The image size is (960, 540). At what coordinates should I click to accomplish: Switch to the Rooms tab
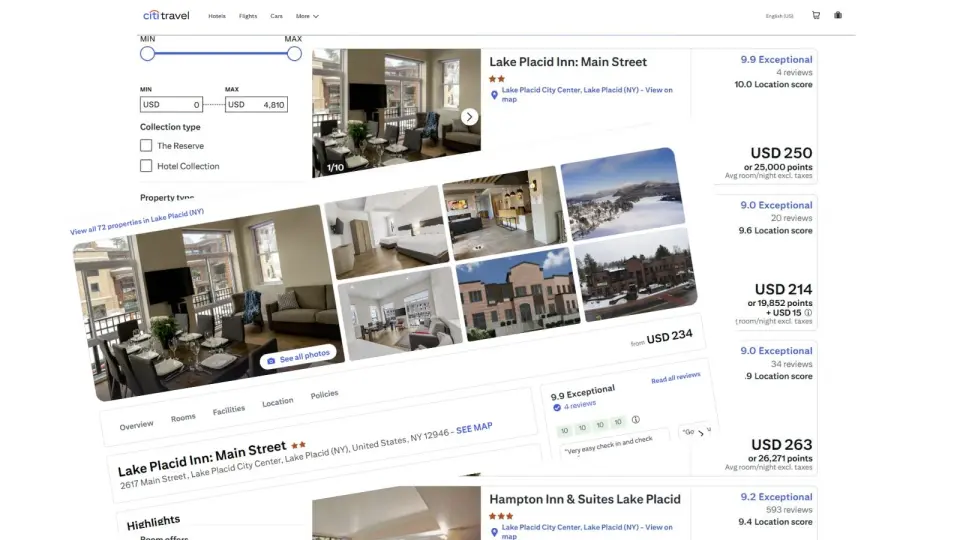point(183,418)
